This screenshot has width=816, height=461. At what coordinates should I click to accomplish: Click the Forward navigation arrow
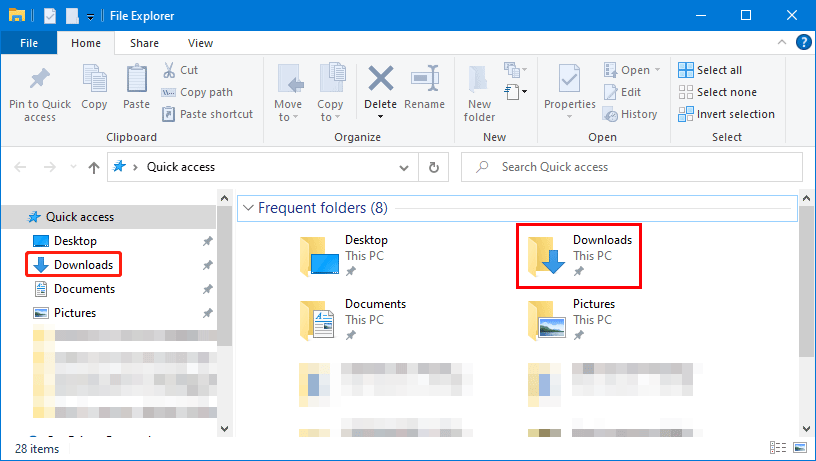point(49,167)
